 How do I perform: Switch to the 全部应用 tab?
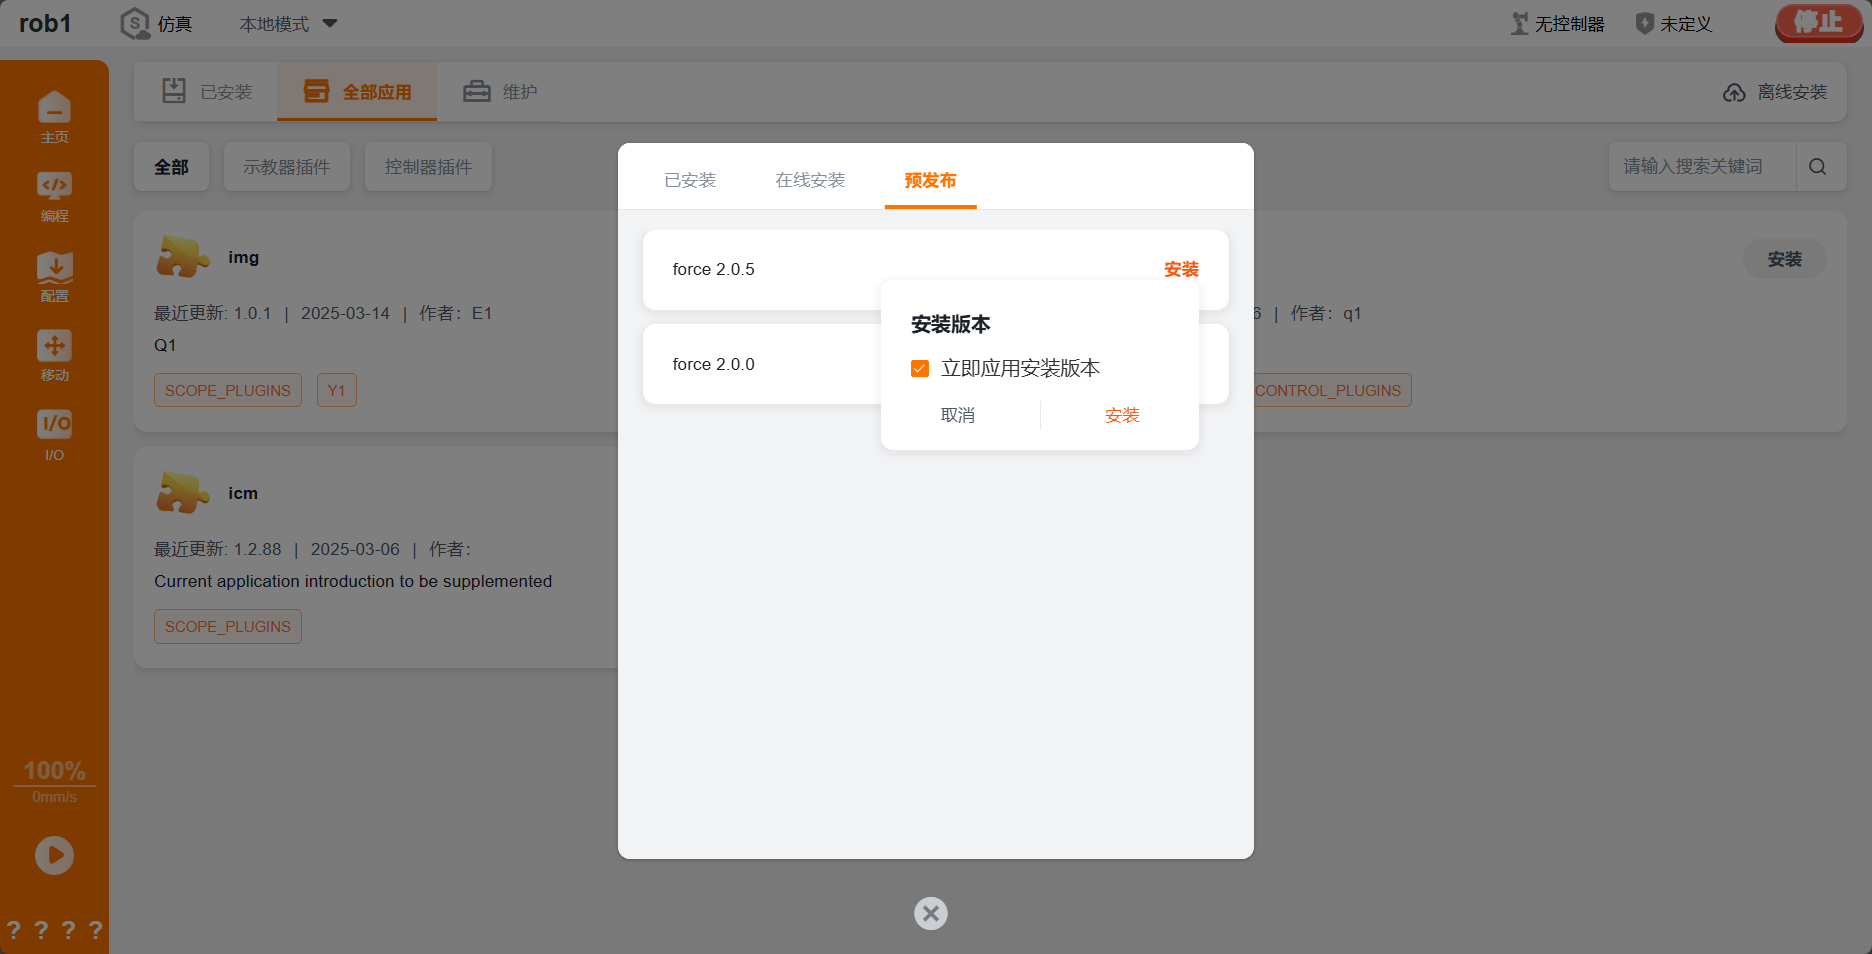point(357,92)
